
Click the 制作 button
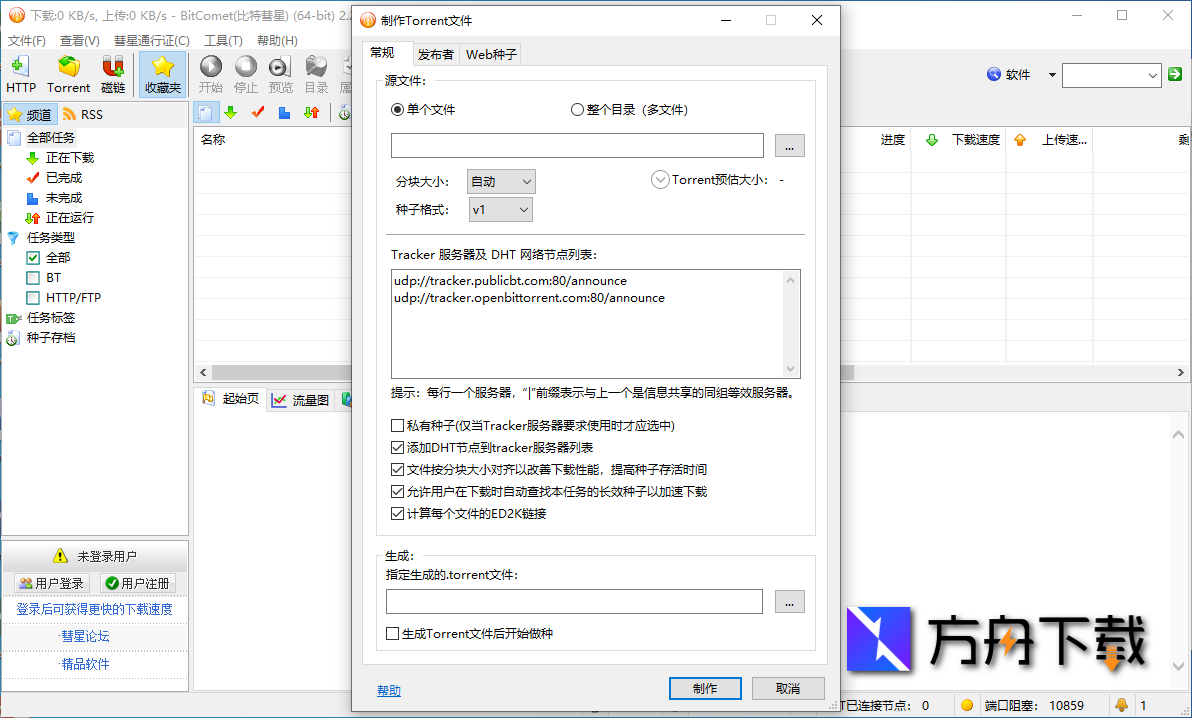point(704,689)
